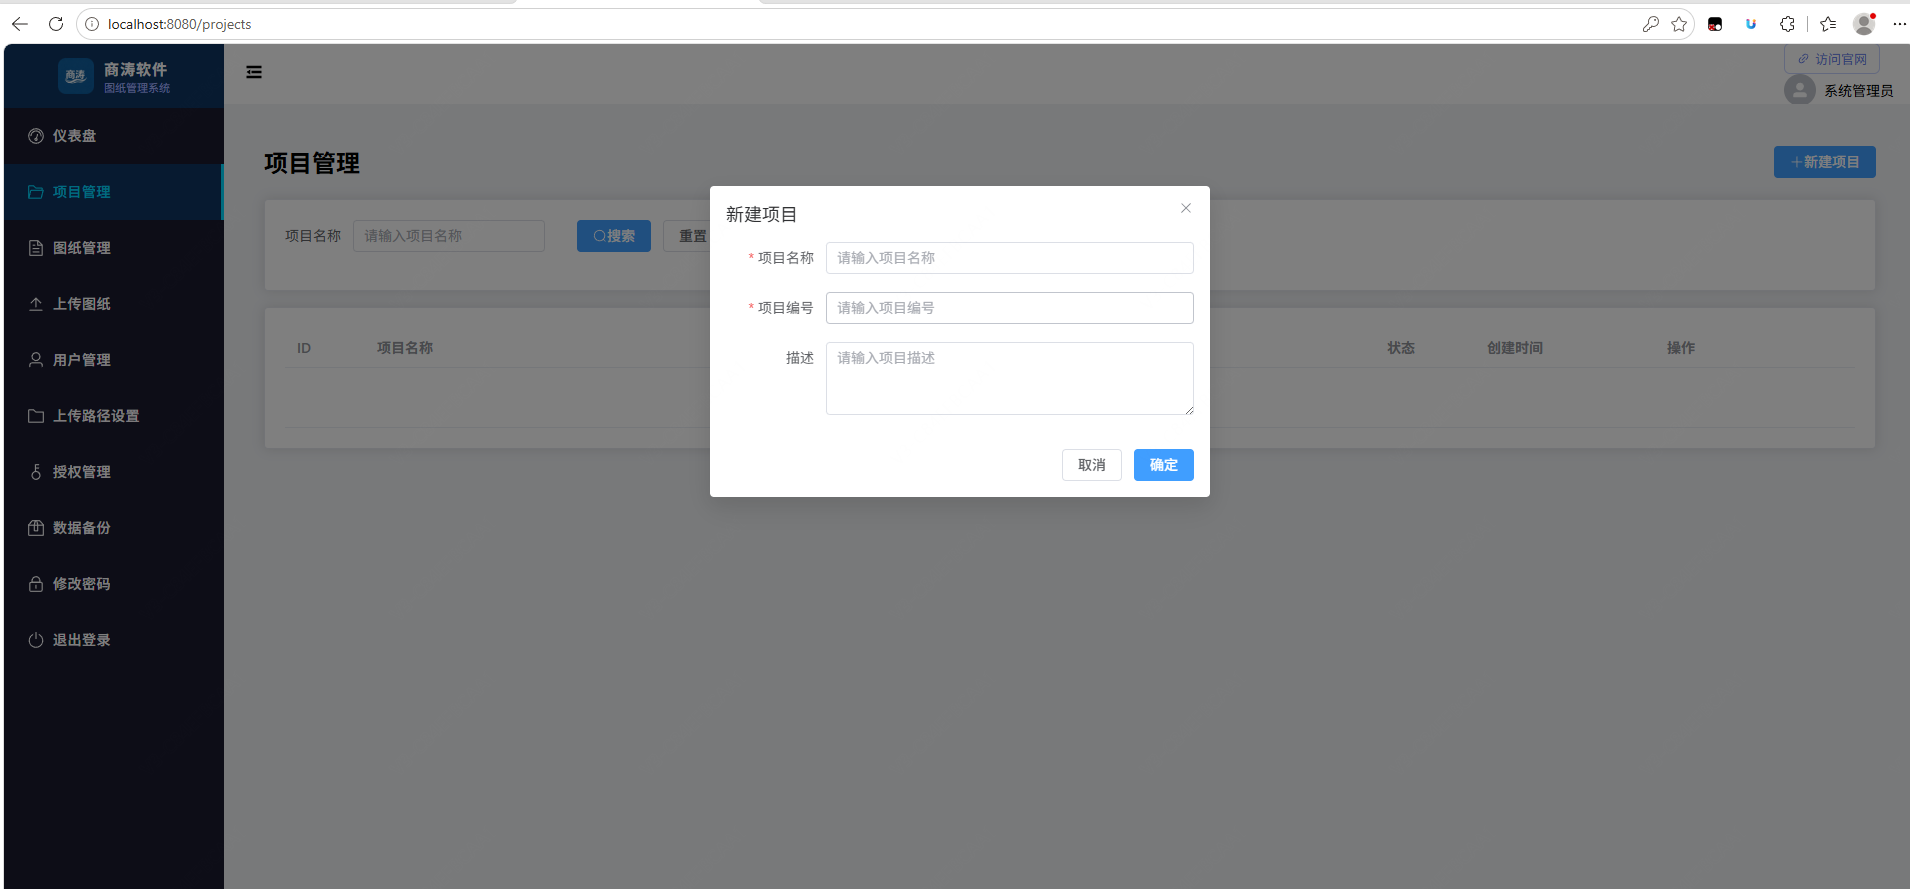1910x889 pixels.
Task: Open 上传路径设置 menu item
Action: (113, 416)
